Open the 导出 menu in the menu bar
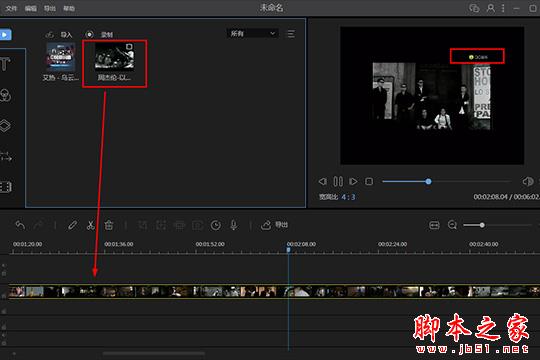540x360 pixels. (50, 8)
